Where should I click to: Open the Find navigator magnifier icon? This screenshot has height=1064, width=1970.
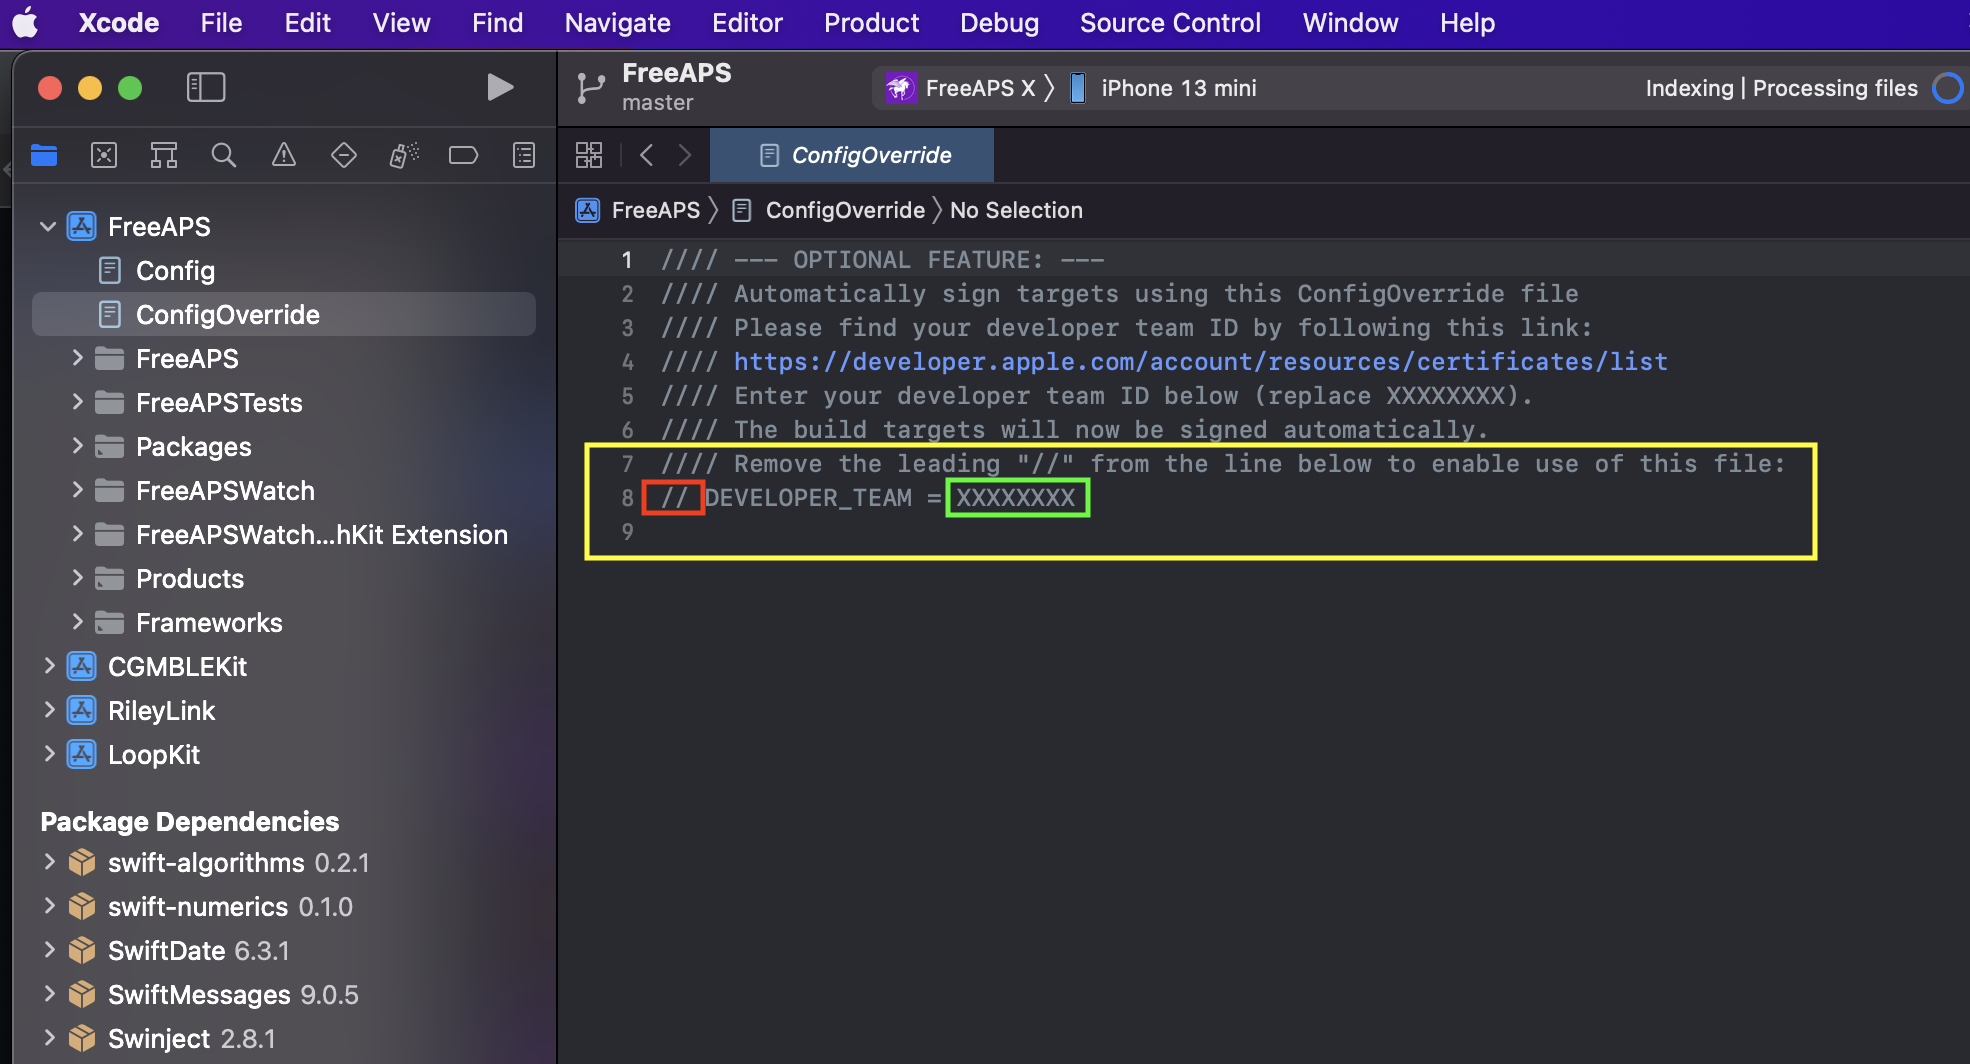224,155
